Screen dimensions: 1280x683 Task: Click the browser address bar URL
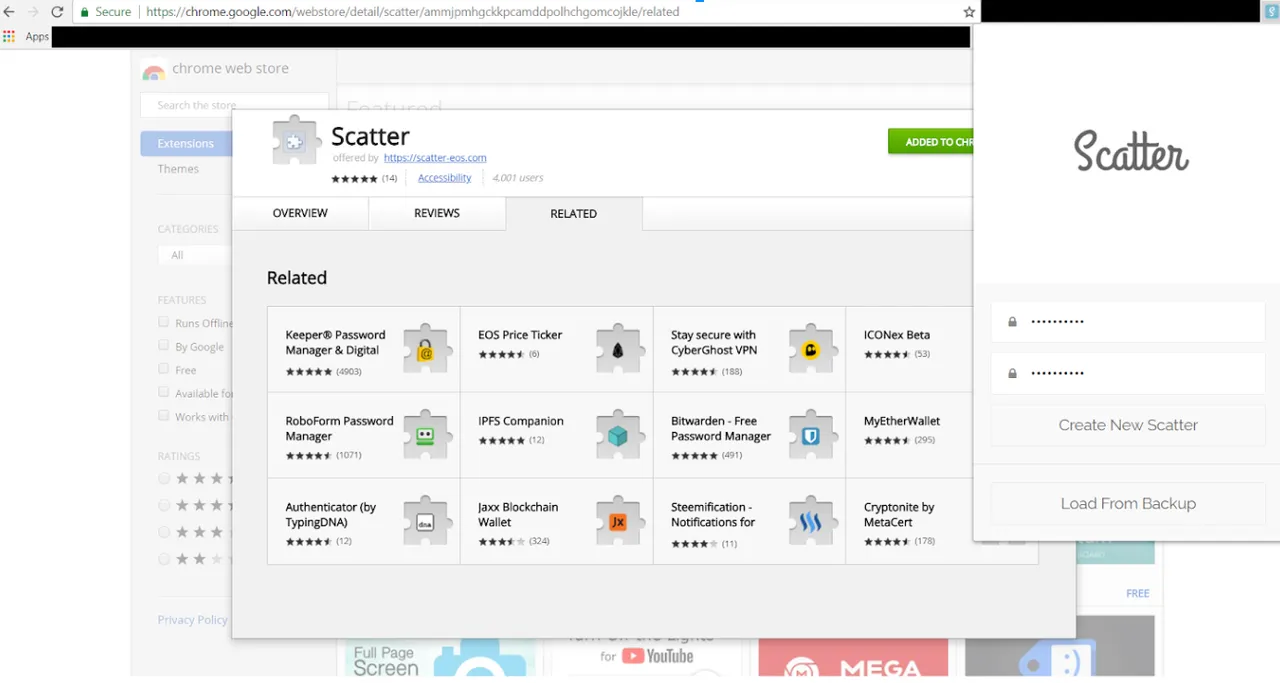[x=413, y=12]
